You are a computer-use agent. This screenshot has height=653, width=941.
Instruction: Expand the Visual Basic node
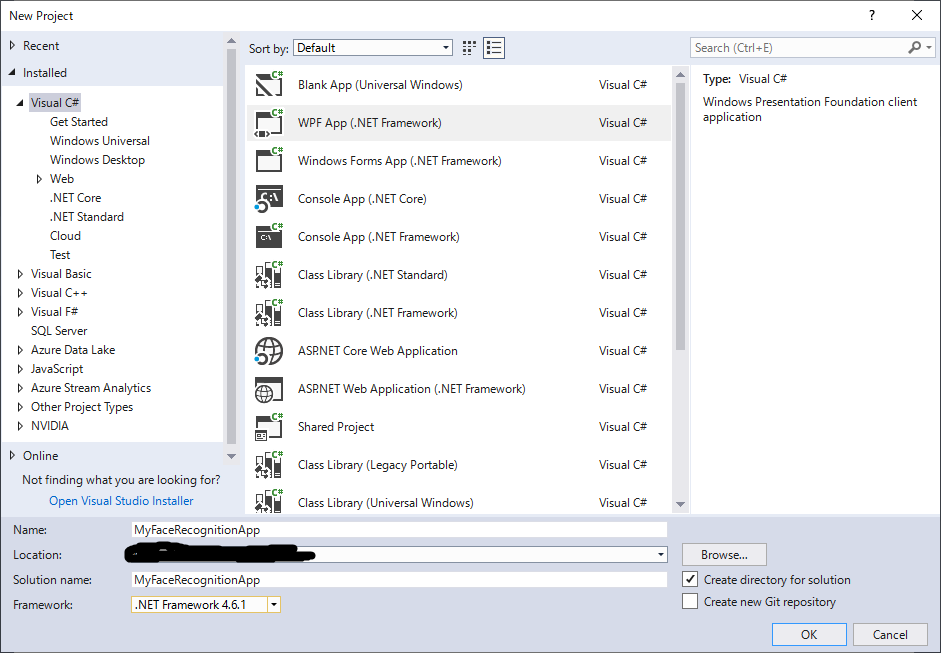pyautogui.click(x=20, y=274)
